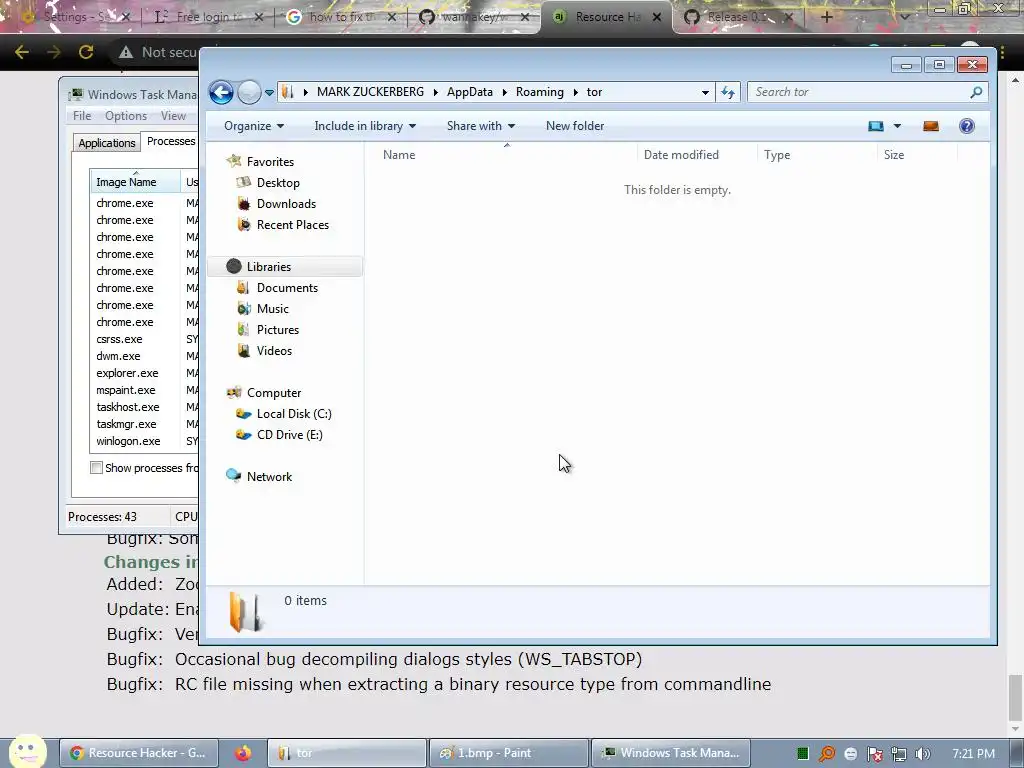This screenshot has width=1024, height=768.
Task: Open CD Drive (E:)
Action: [x=289, y=435]
